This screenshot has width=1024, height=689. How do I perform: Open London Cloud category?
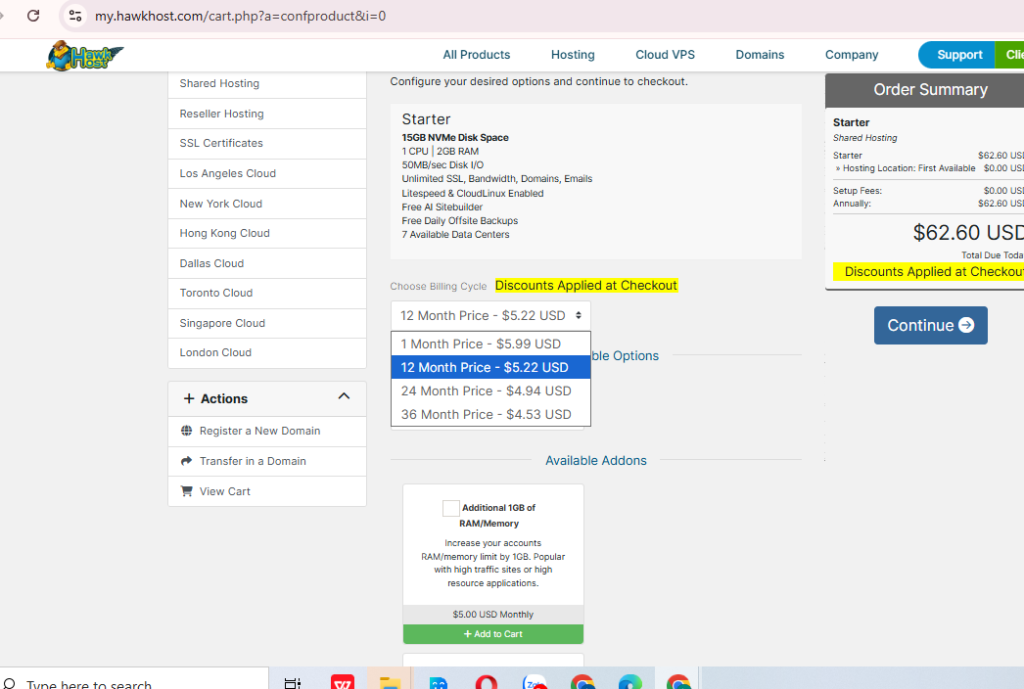tap(267, 353)
